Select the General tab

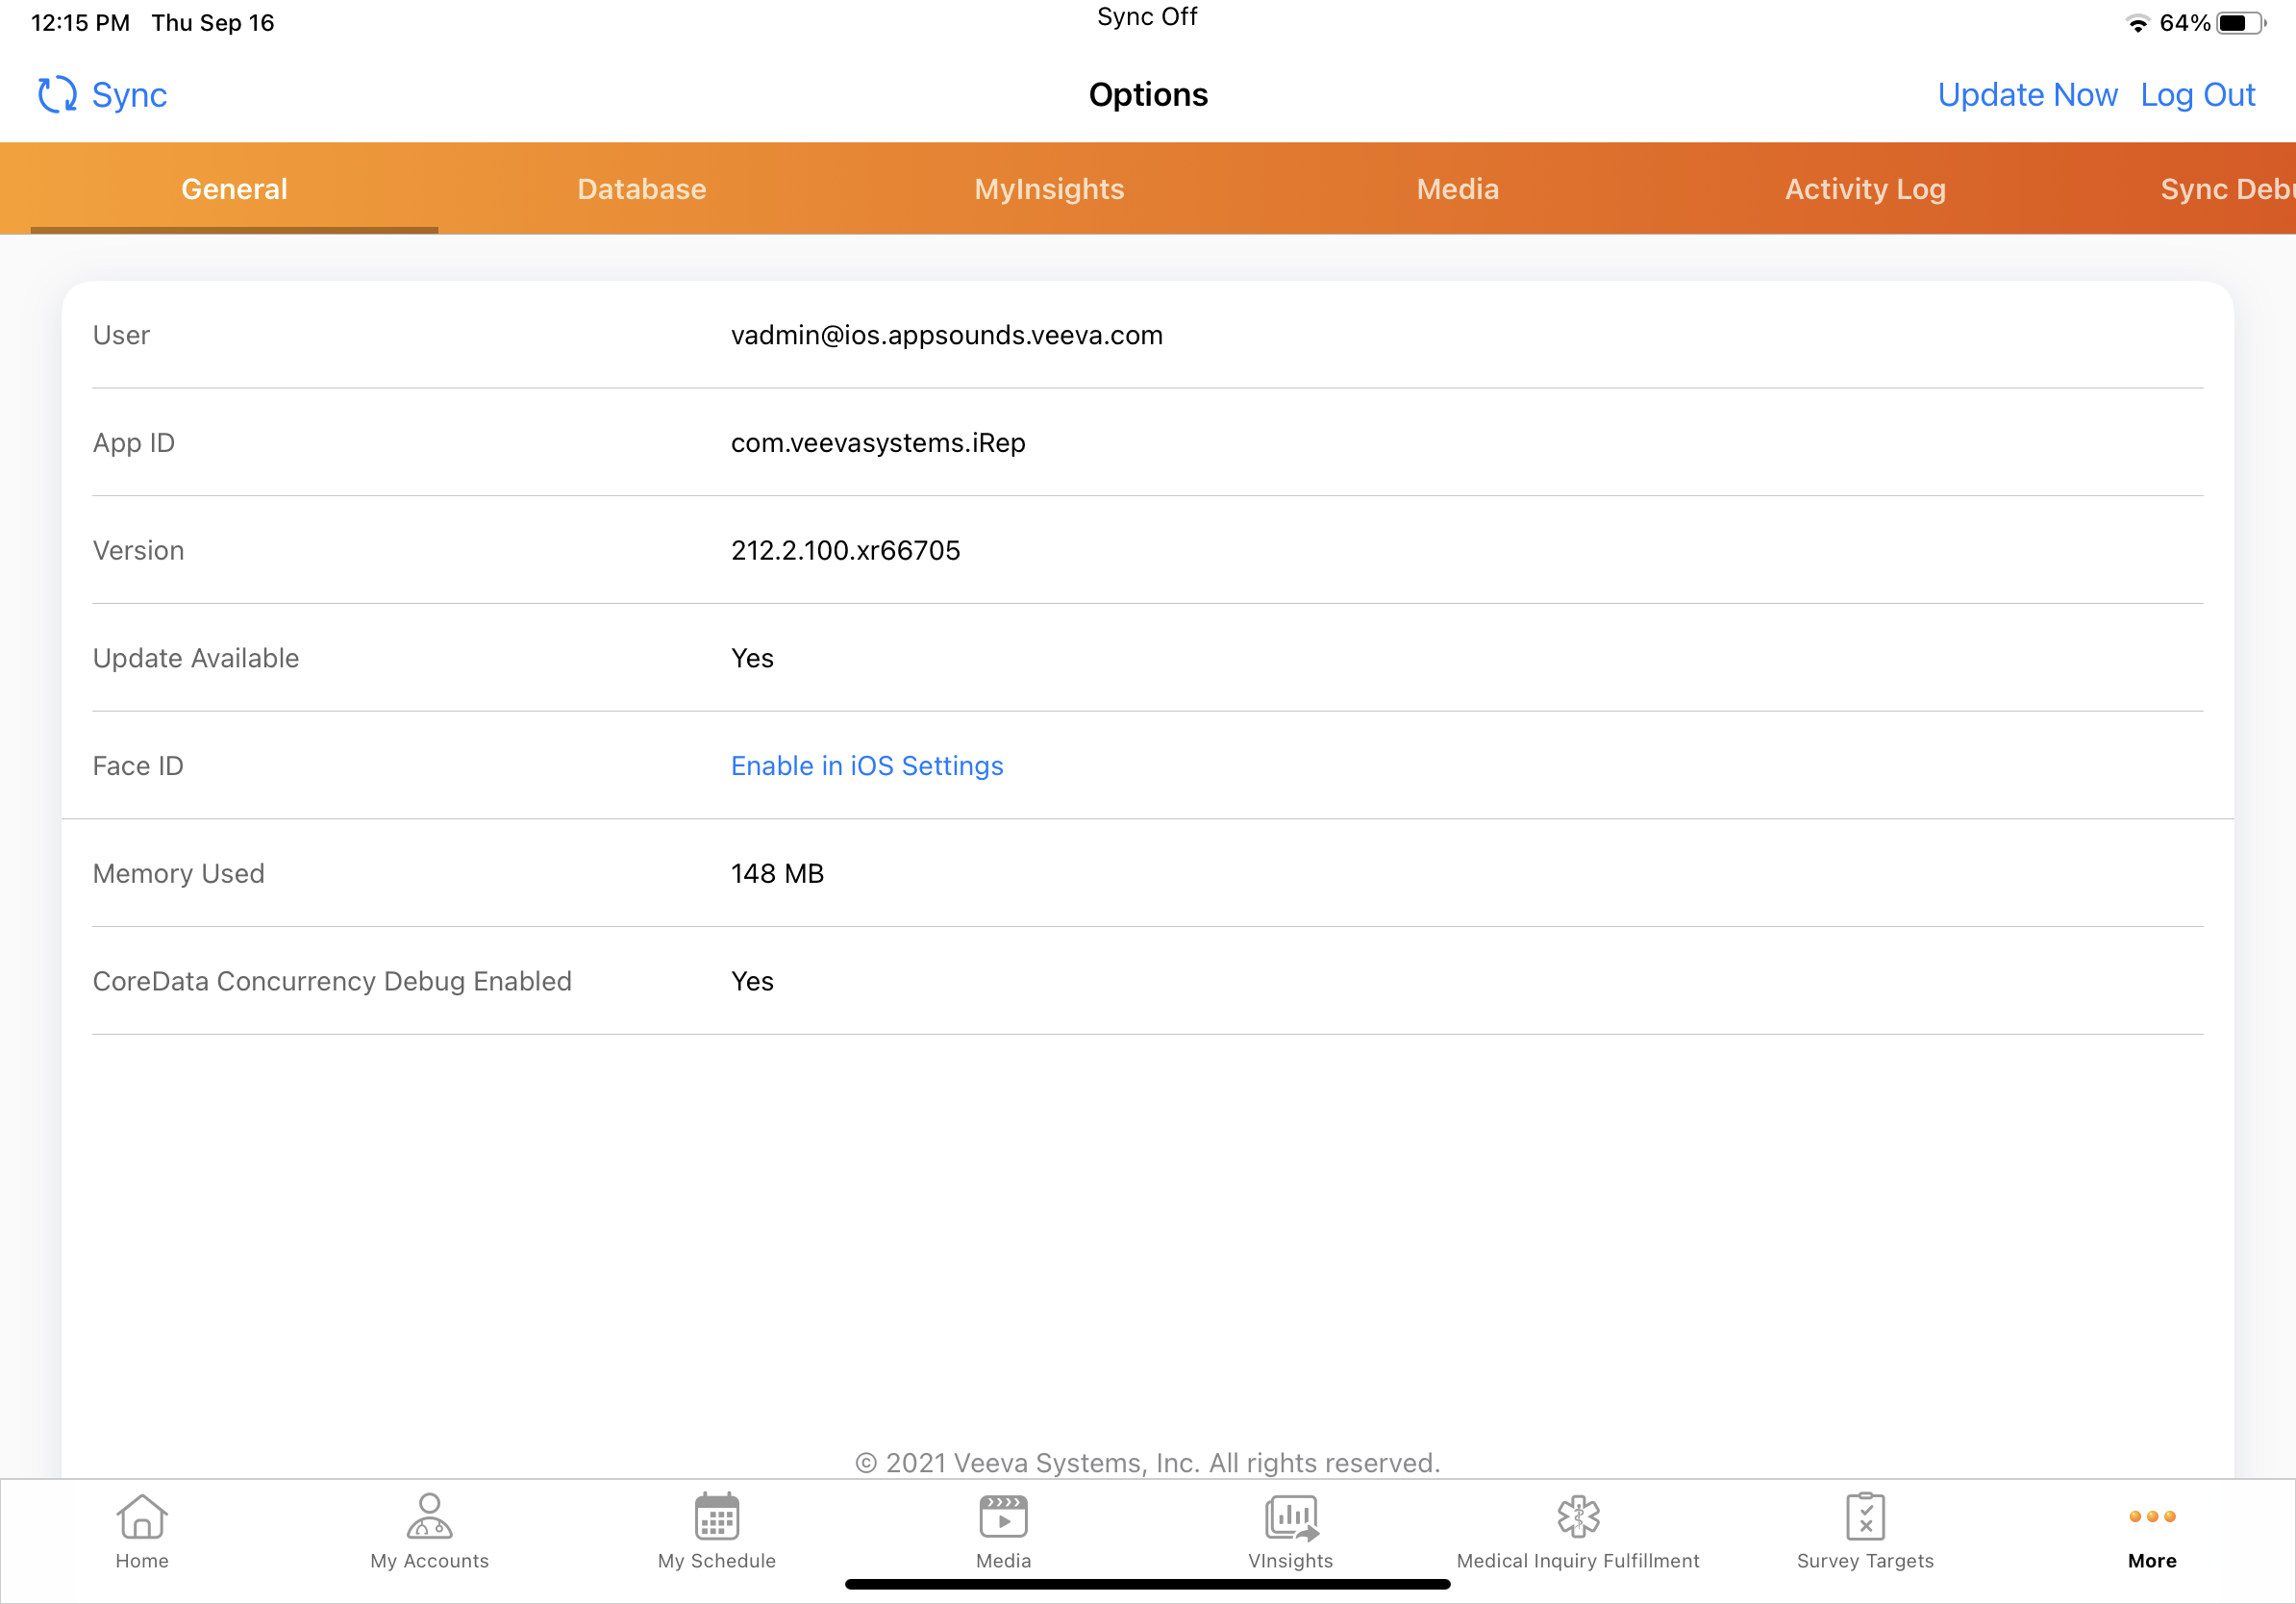pos(234,189)
